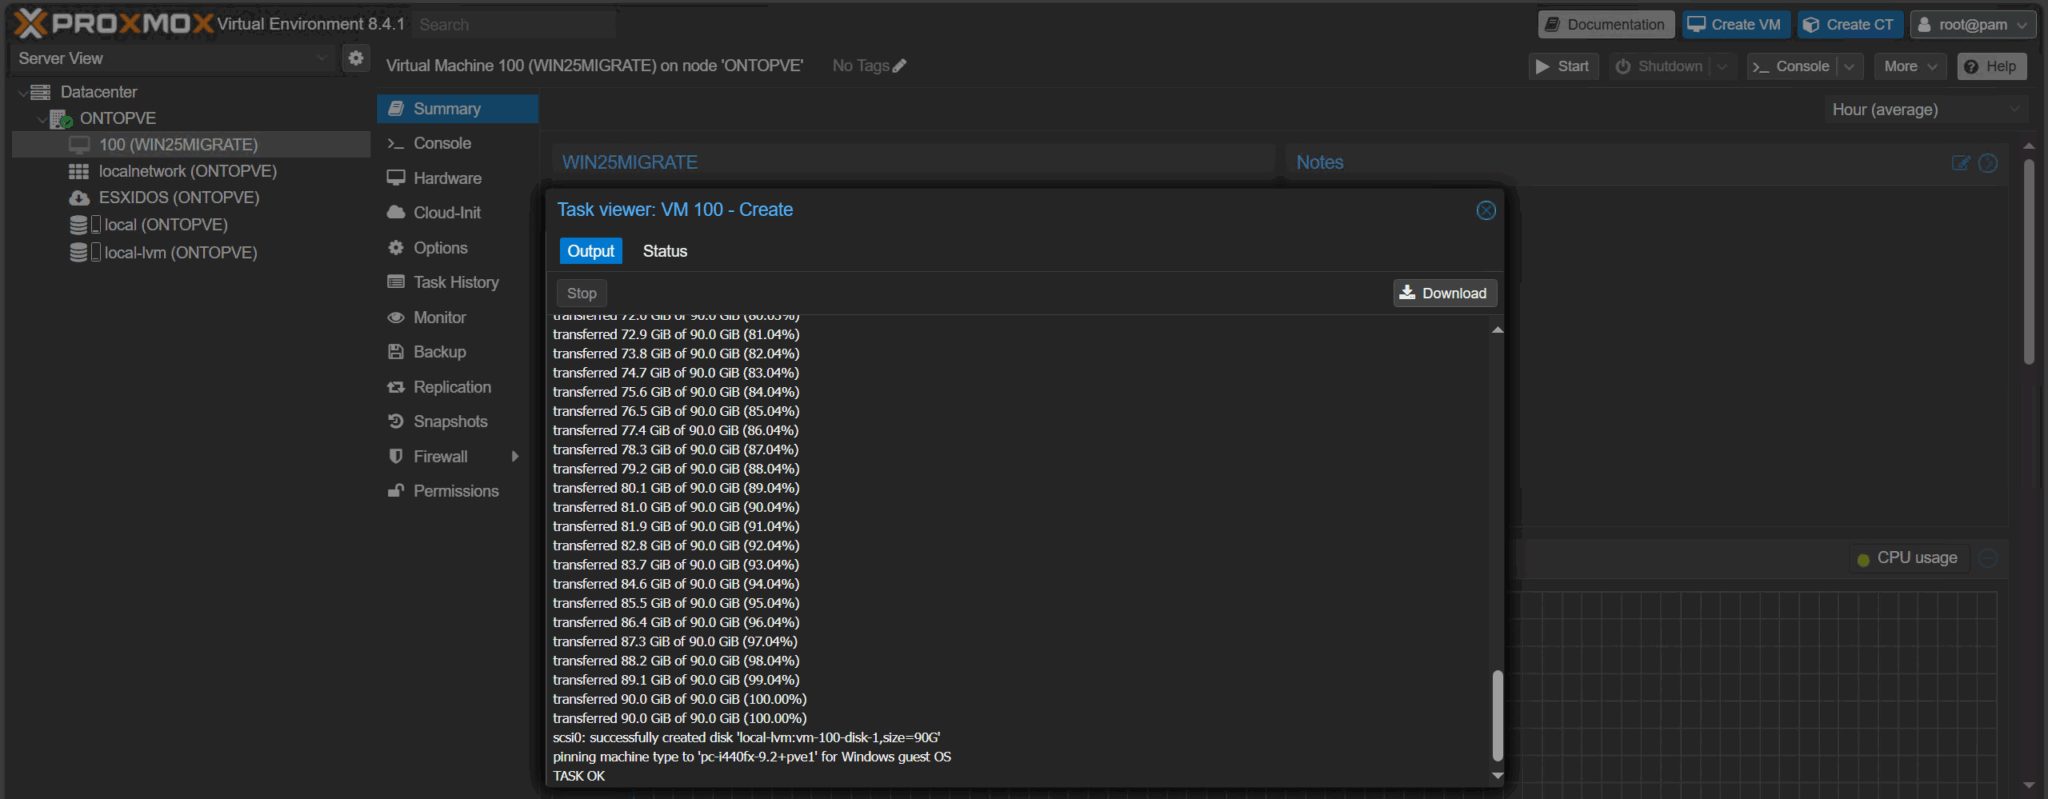Expand the Firewall submenu arrow
Viewport: 2048px width, 799px height.
(x=516, y=457)
